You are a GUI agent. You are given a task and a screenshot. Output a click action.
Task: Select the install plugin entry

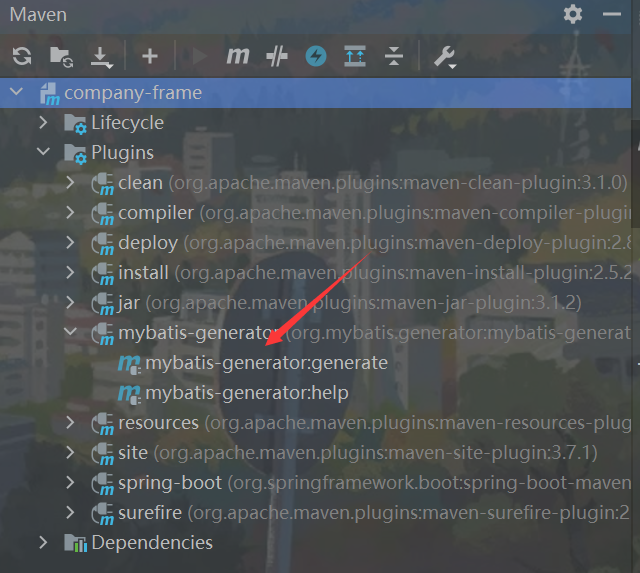374,273
